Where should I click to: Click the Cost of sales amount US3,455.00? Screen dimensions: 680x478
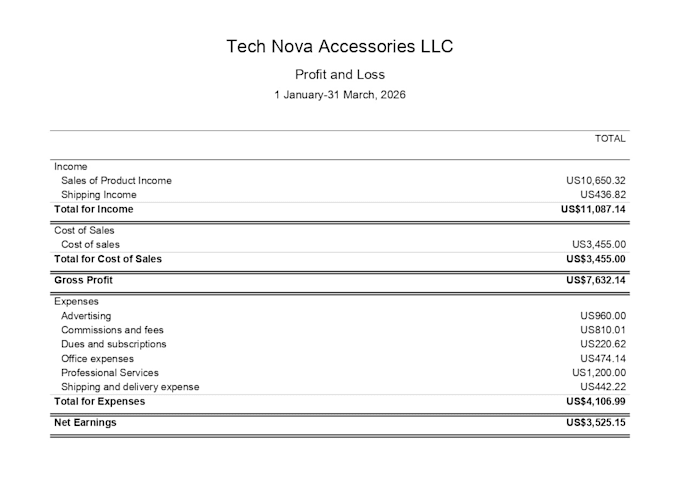pos(598,245)
